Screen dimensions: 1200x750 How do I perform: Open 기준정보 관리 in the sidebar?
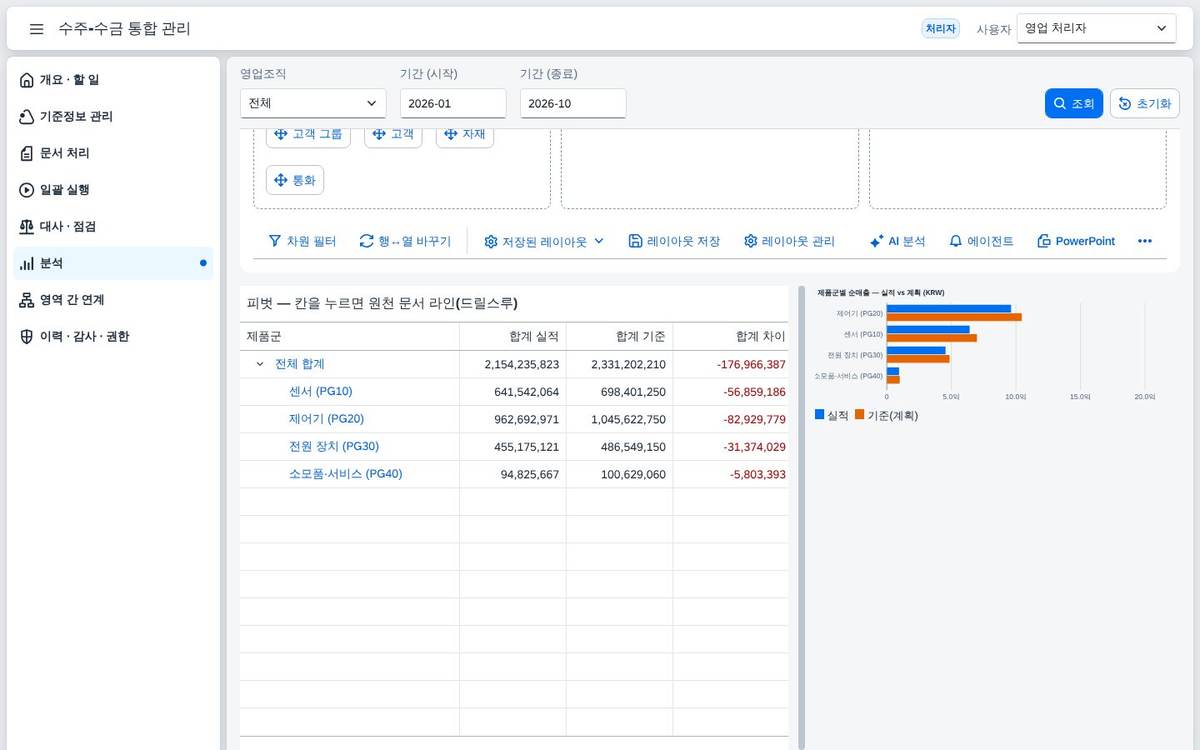point(115,117)
